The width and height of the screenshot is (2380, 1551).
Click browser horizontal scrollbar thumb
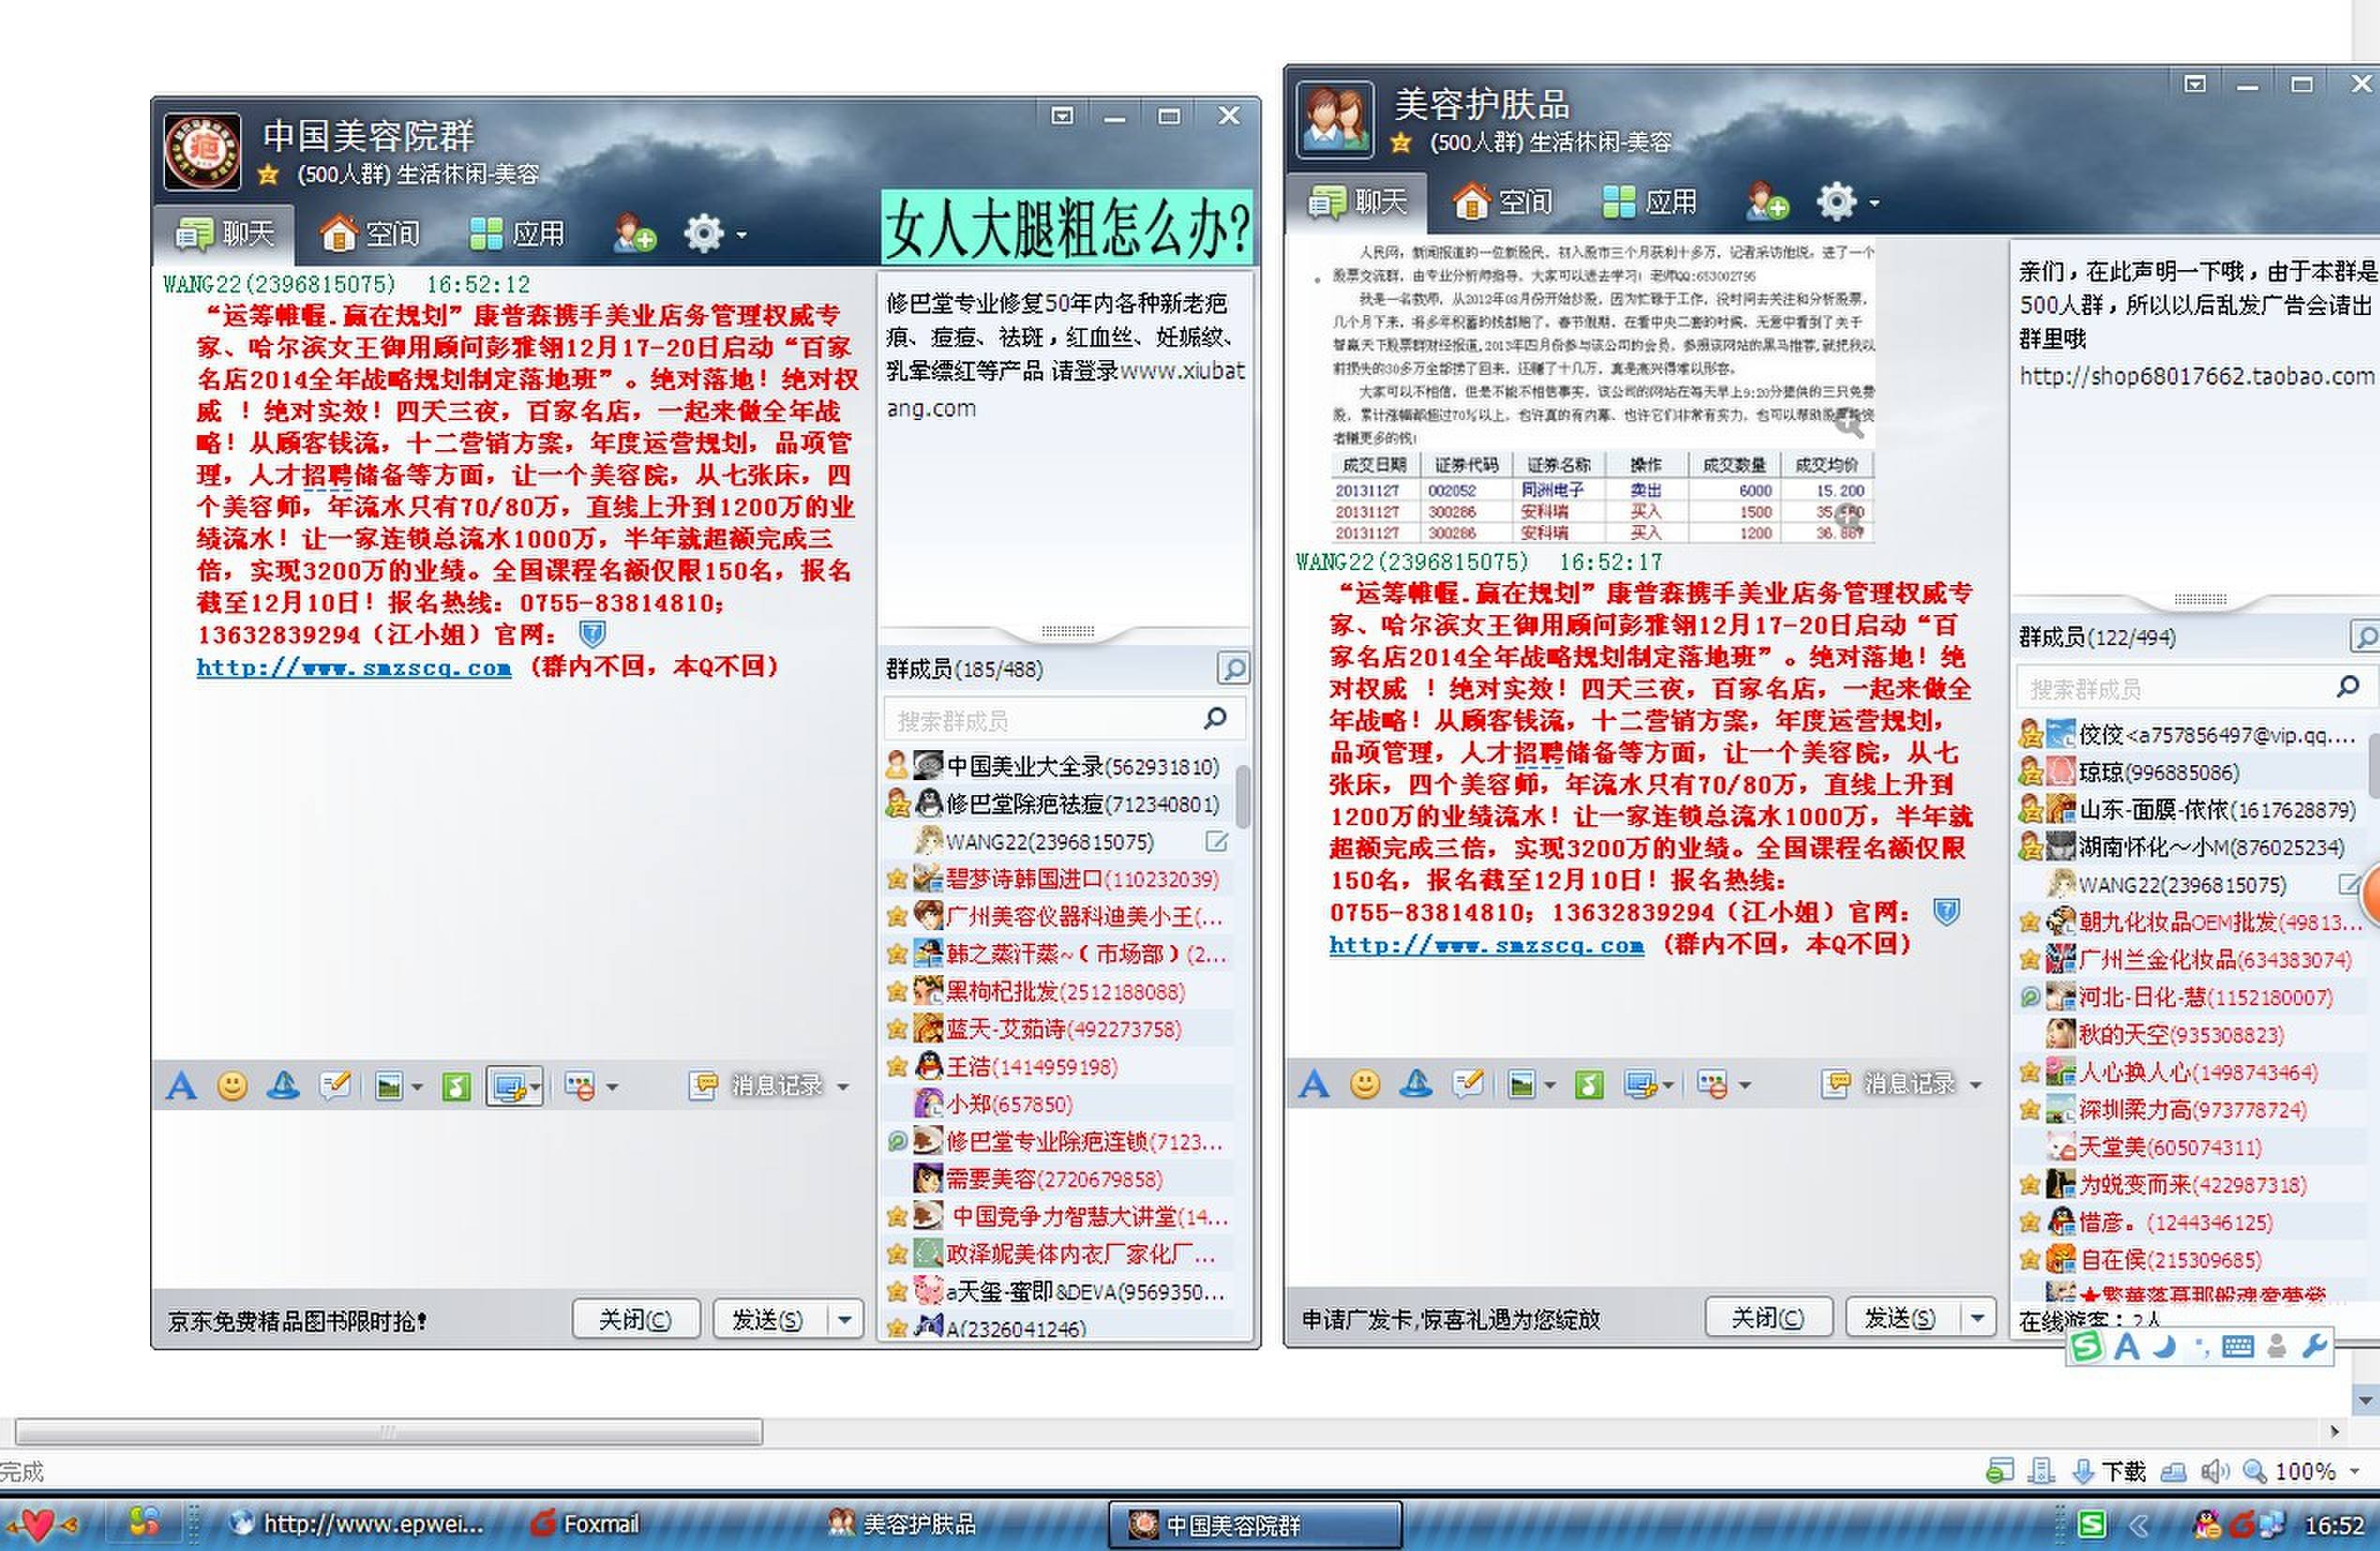pyautogui.click(x=389, y=1432)
